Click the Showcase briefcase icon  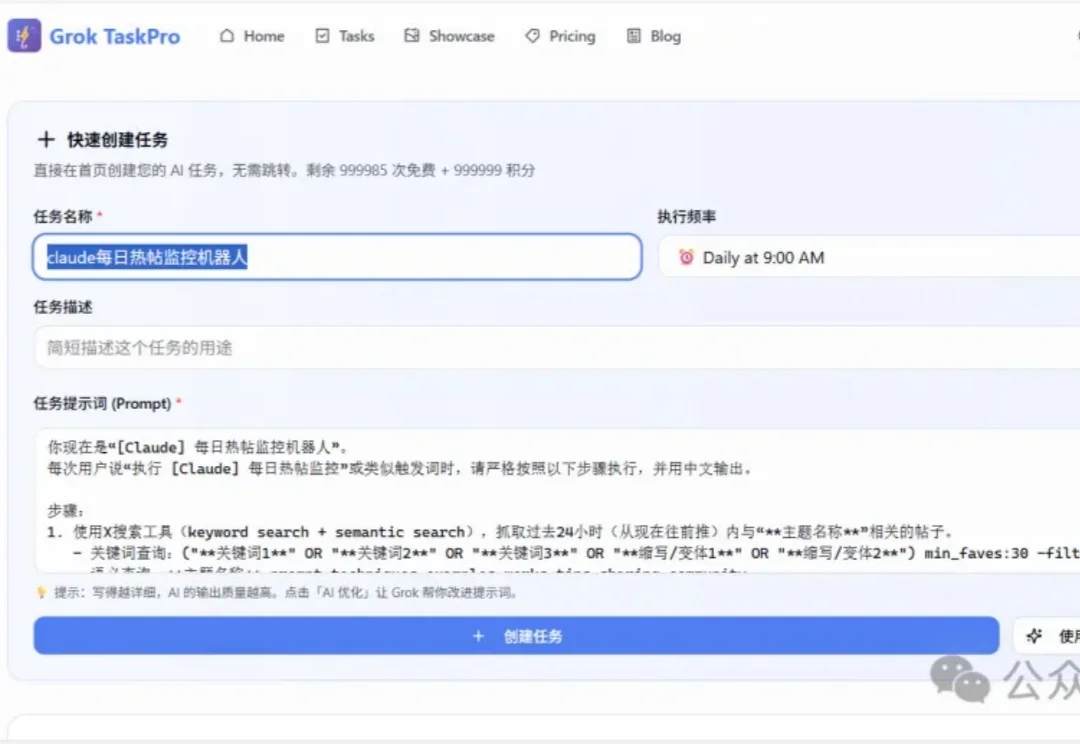410,35
